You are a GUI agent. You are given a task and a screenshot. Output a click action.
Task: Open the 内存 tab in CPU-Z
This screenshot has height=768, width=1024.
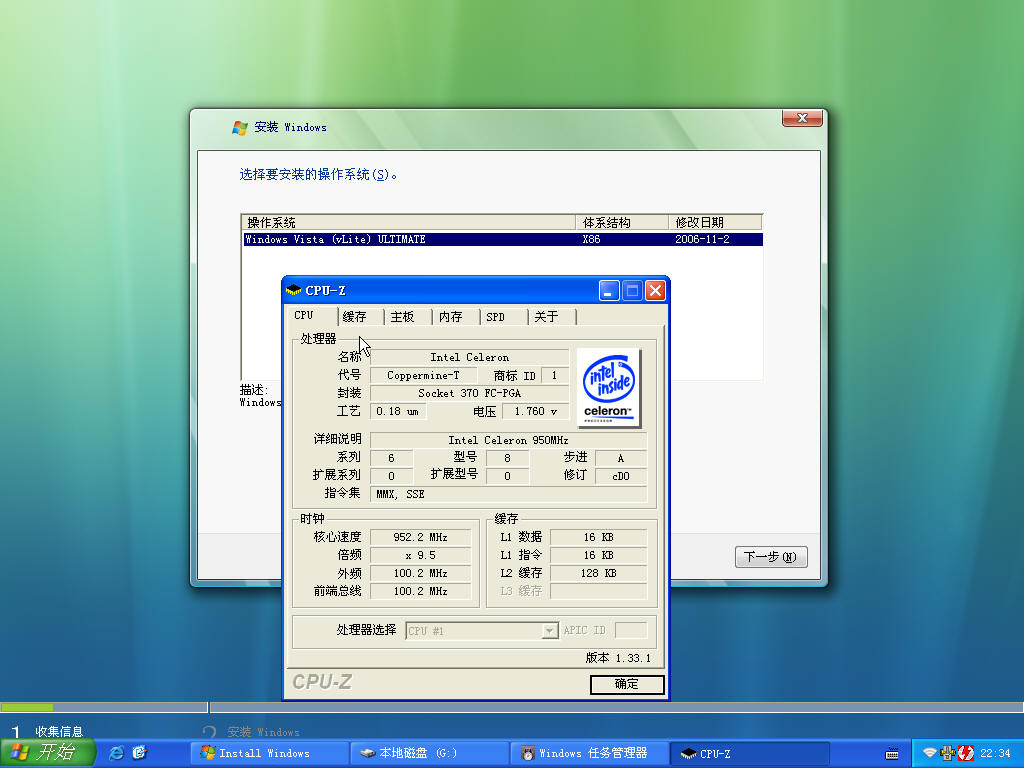456,317
